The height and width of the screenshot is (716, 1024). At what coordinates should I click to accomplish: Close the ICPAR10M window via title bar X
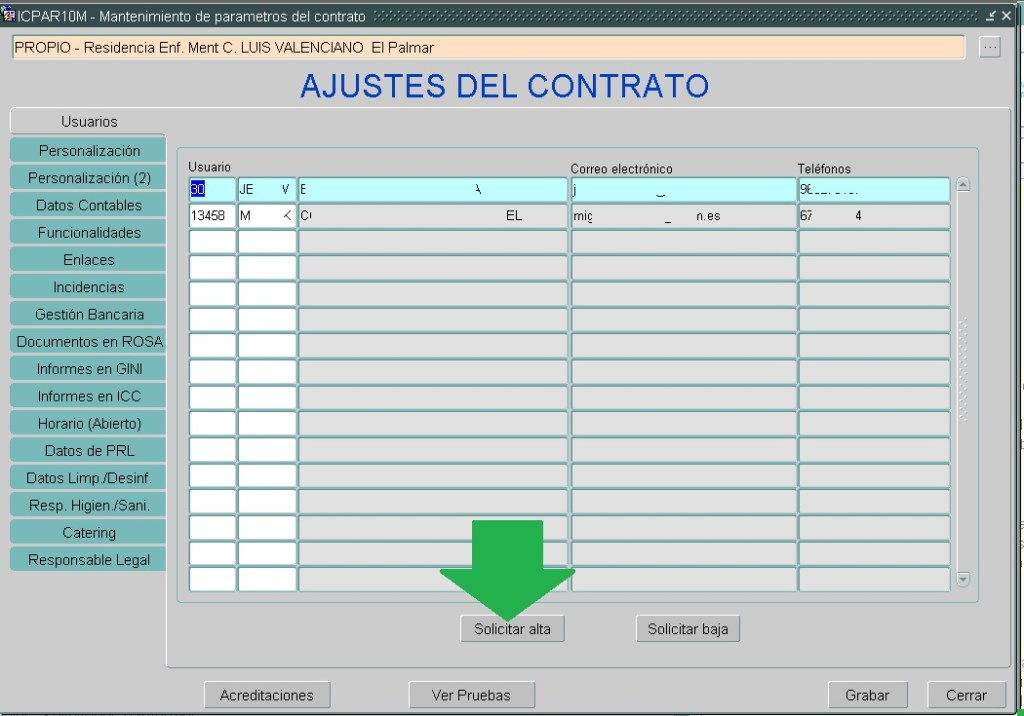pos(1007,16)
